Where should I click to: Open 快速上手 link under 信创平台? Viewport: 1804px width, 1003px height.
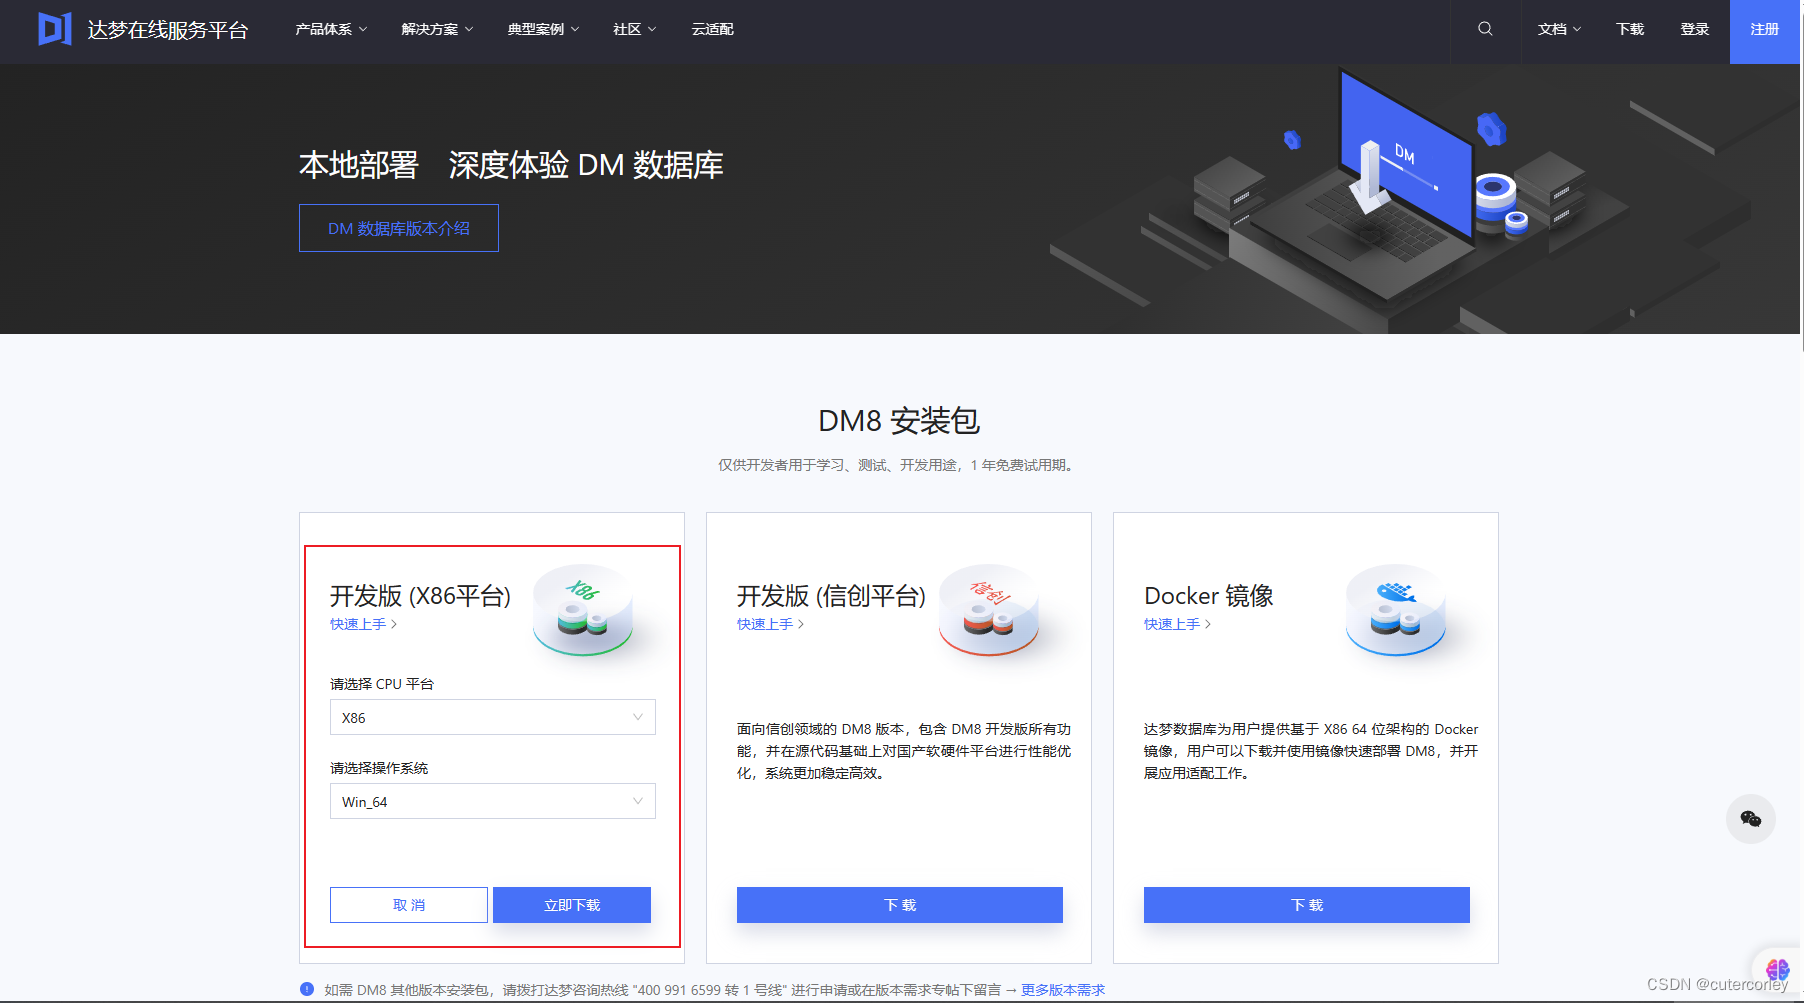771,624
